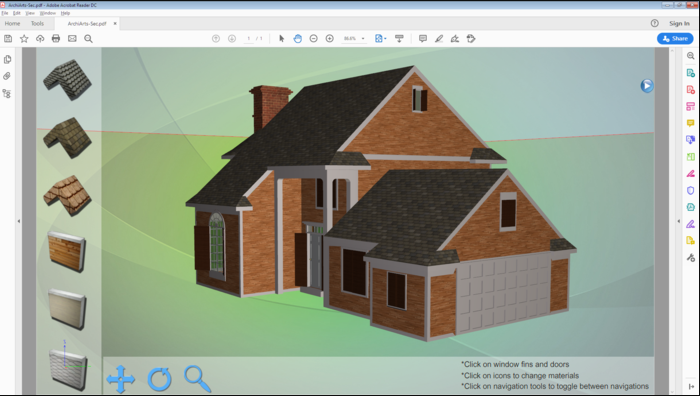
Task: Open the Help menu
Action: pos(65,13)
